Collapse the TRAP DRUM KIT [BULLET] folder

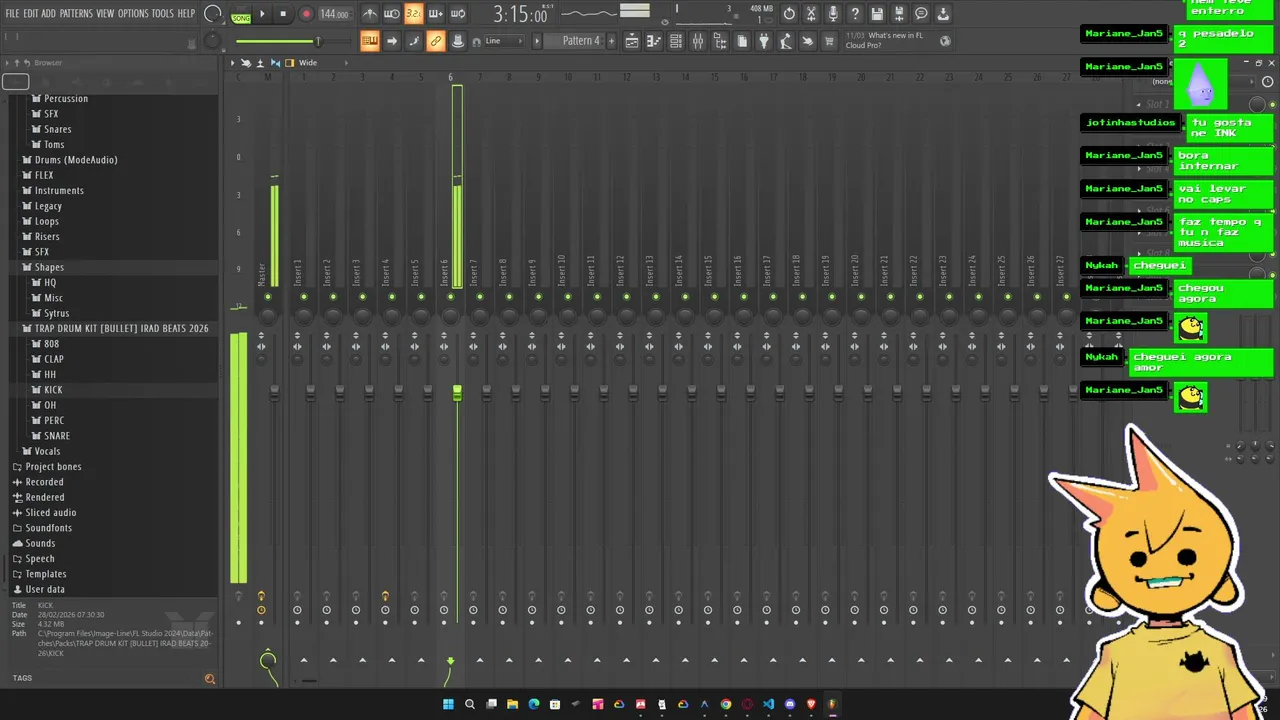coord(115,329)
